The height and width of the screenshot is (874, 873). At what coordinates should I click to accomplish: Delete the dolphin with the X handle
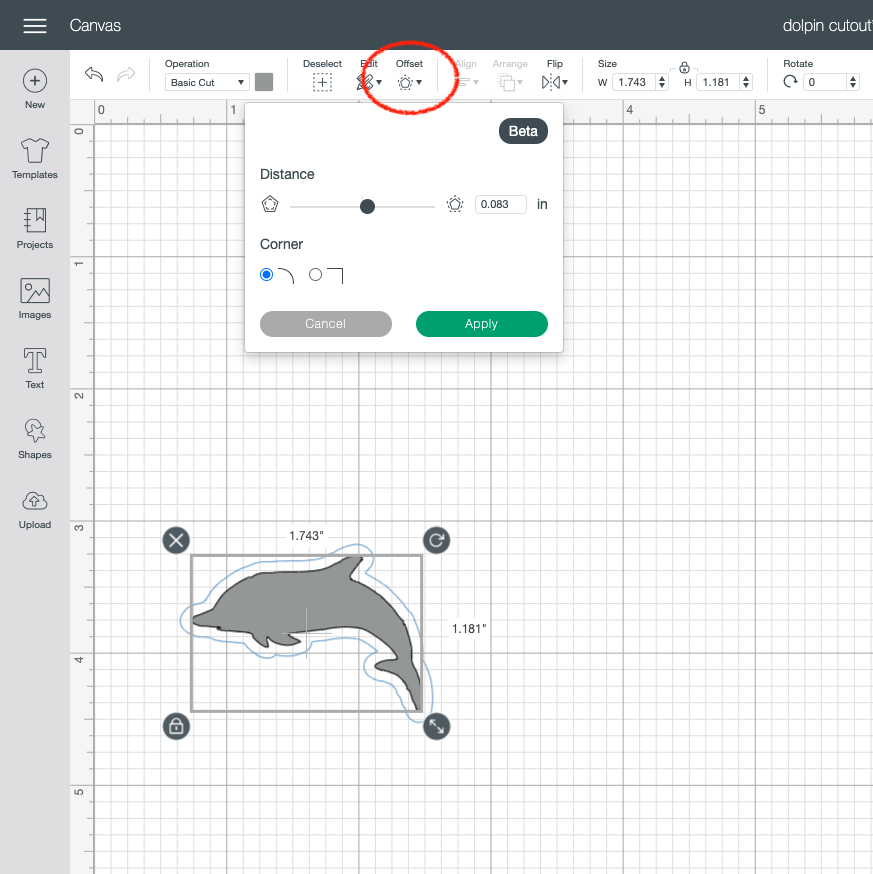coord(176,540)
